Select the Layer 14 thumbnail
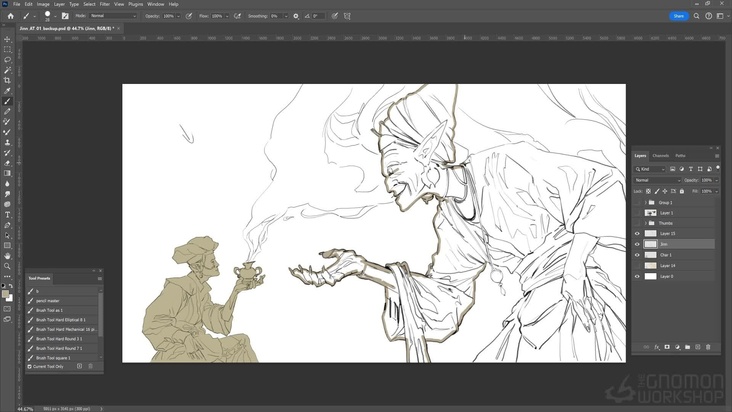 click(x=651, y=266)
